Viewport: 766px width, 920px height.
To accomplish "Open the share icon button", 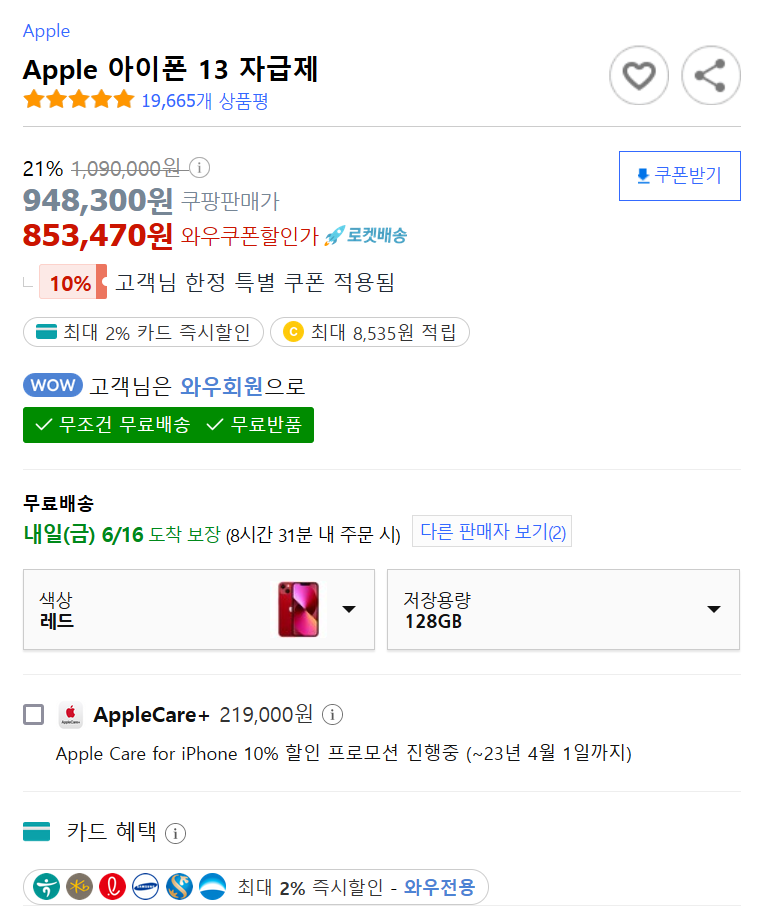I will pos(710,76).
